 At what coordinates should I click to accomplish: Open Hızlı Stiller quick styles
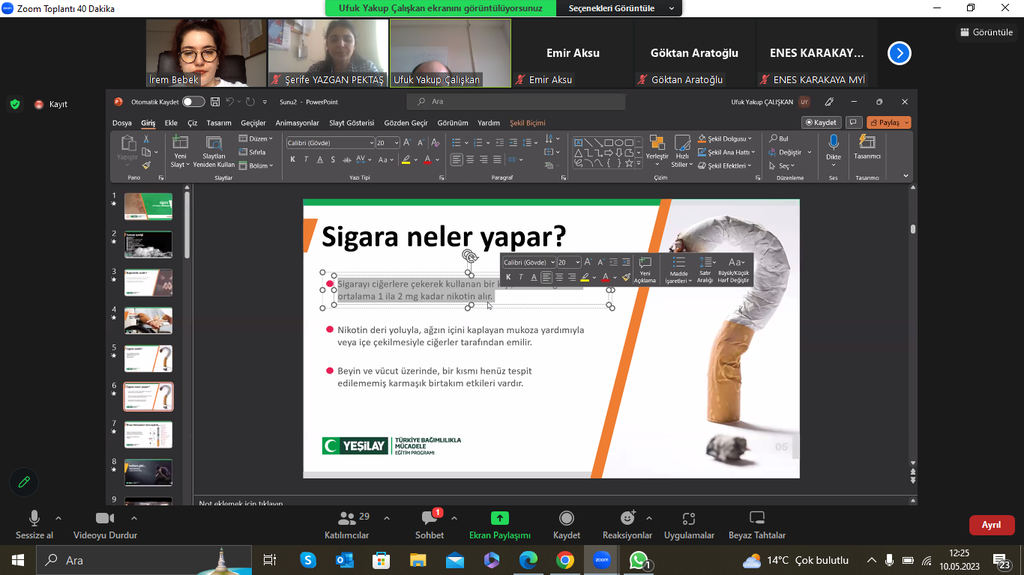point(682,152)
